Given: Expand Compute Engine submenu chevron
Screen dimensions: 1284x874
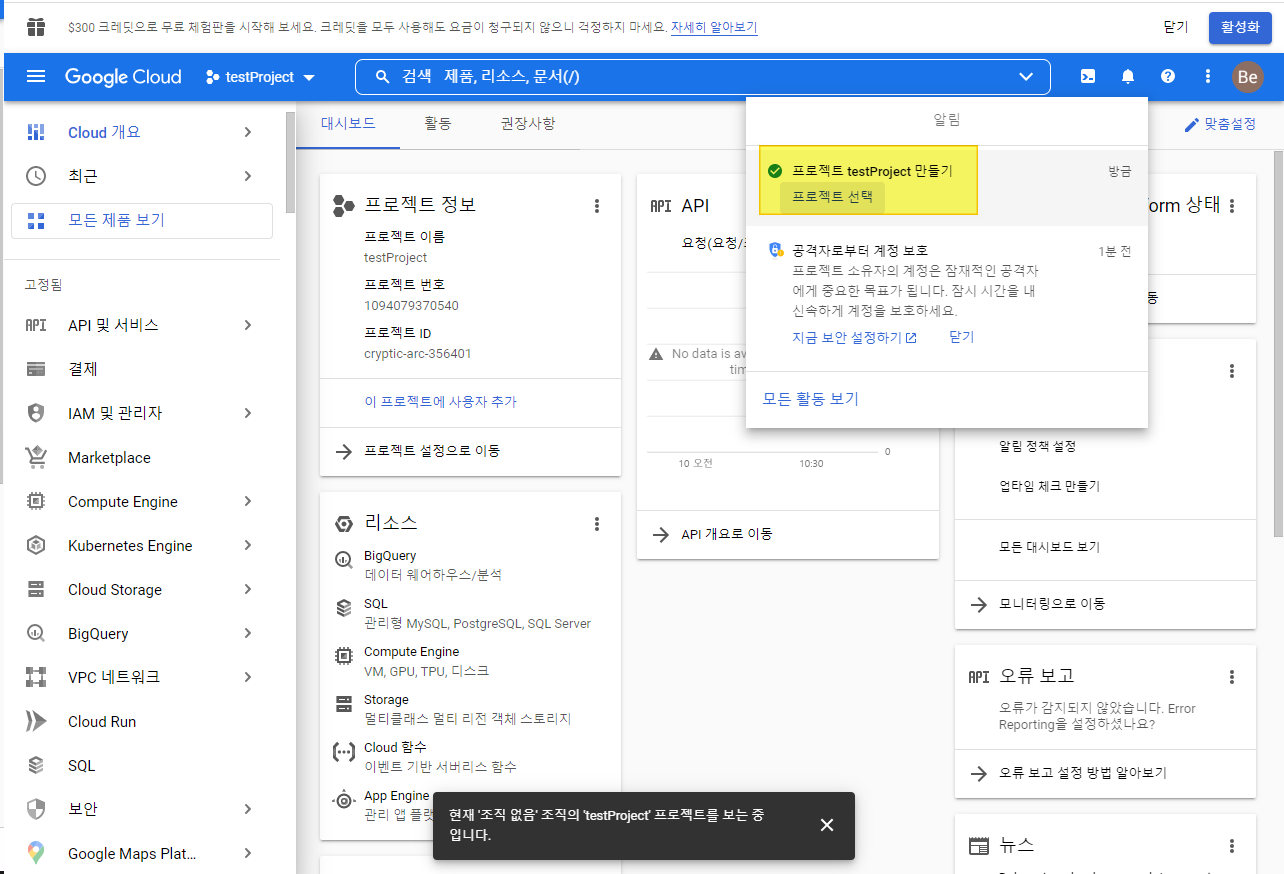Looking at the screenshot, I should [248, 501].
